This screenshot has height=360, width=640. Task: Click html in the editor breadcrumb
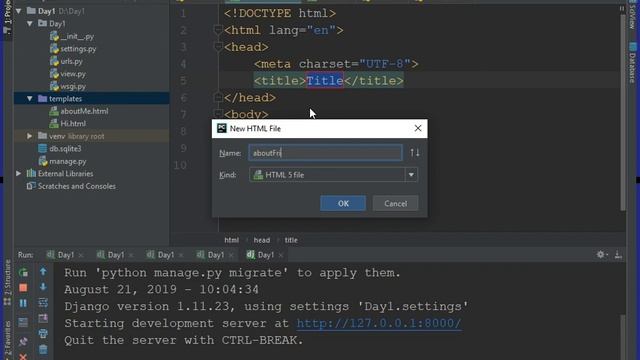(x=231, y=240)
